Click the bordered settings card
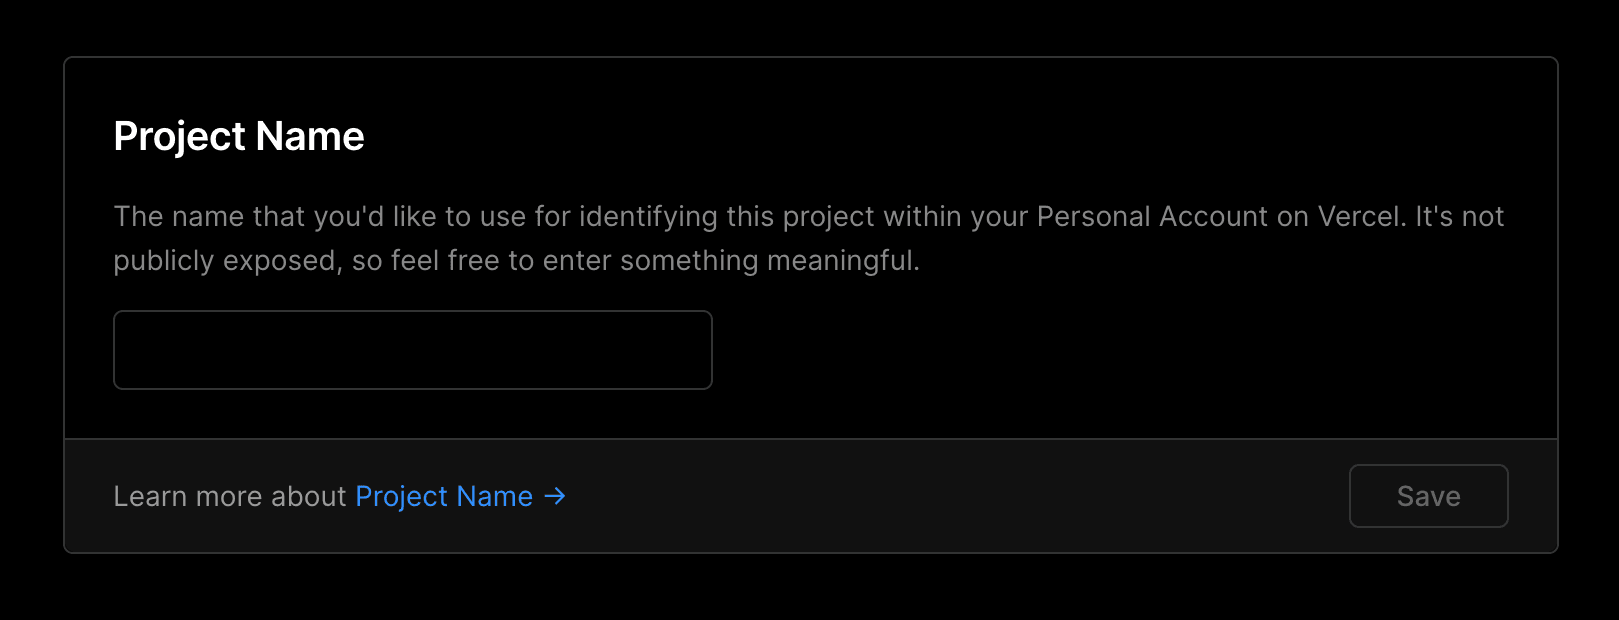The width and height of the screenshot is (1619, 620). 810,300
